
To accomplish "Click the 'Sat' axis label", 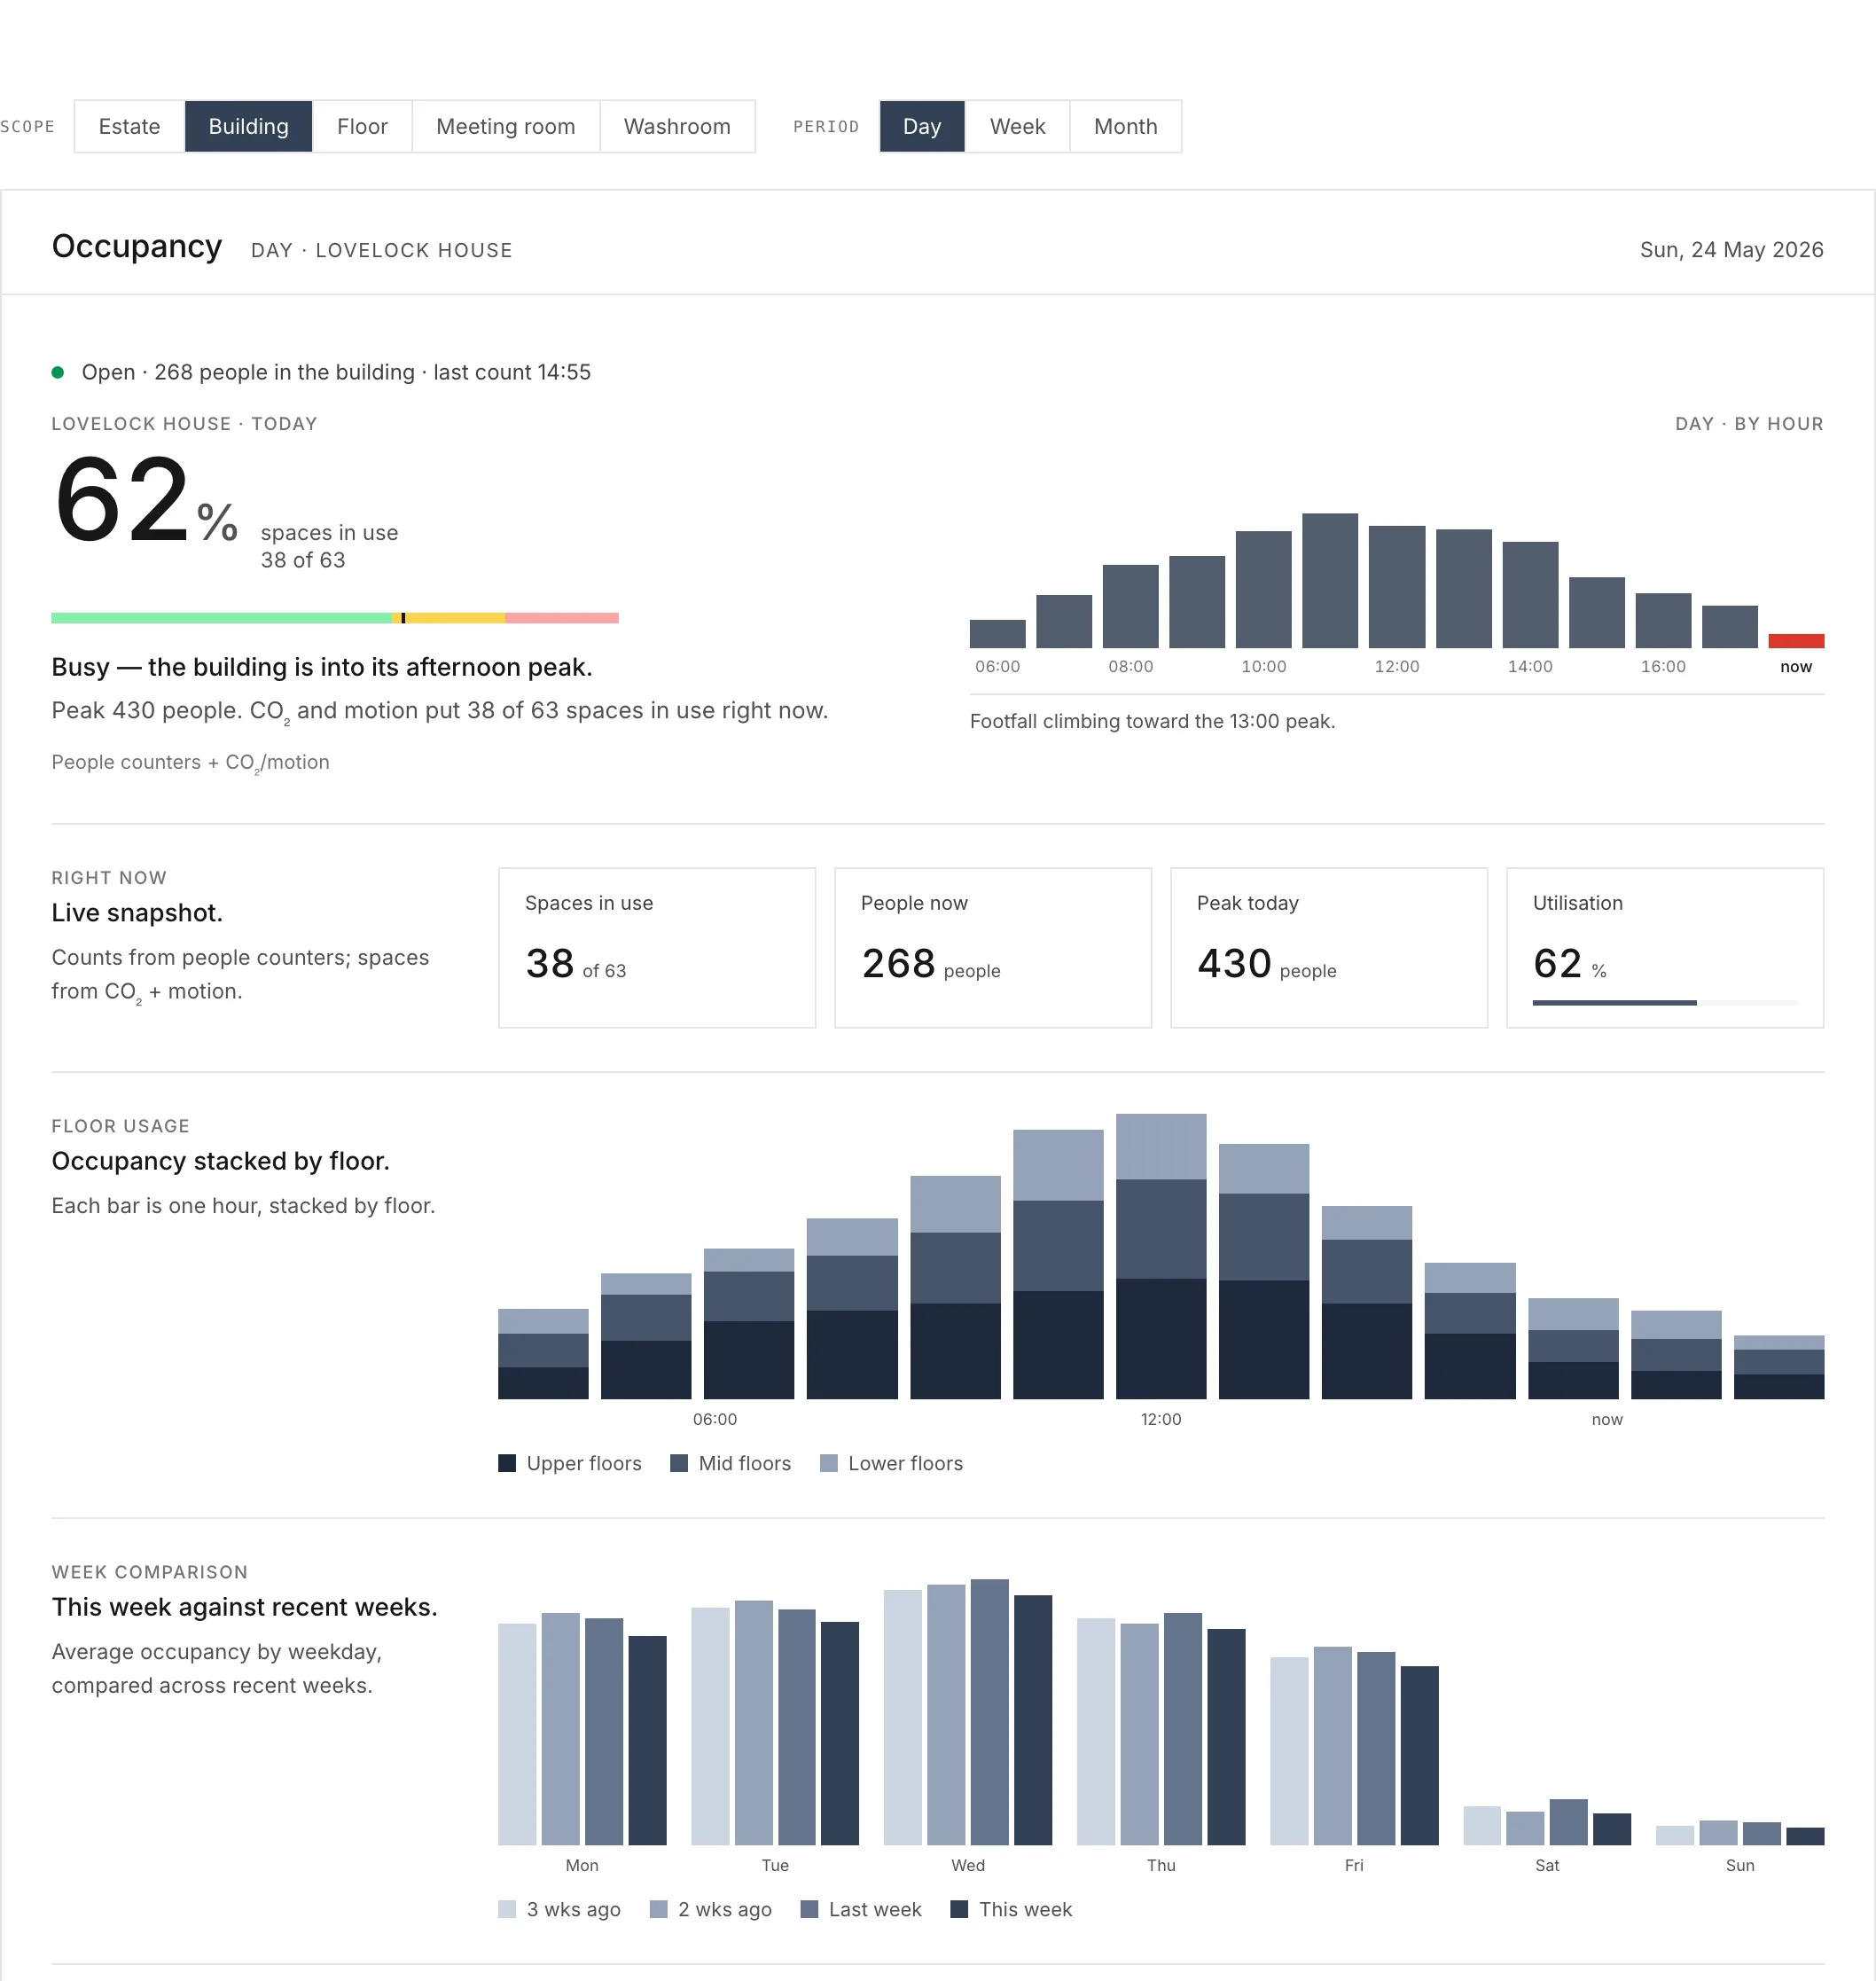I will pos(1547,1865).
